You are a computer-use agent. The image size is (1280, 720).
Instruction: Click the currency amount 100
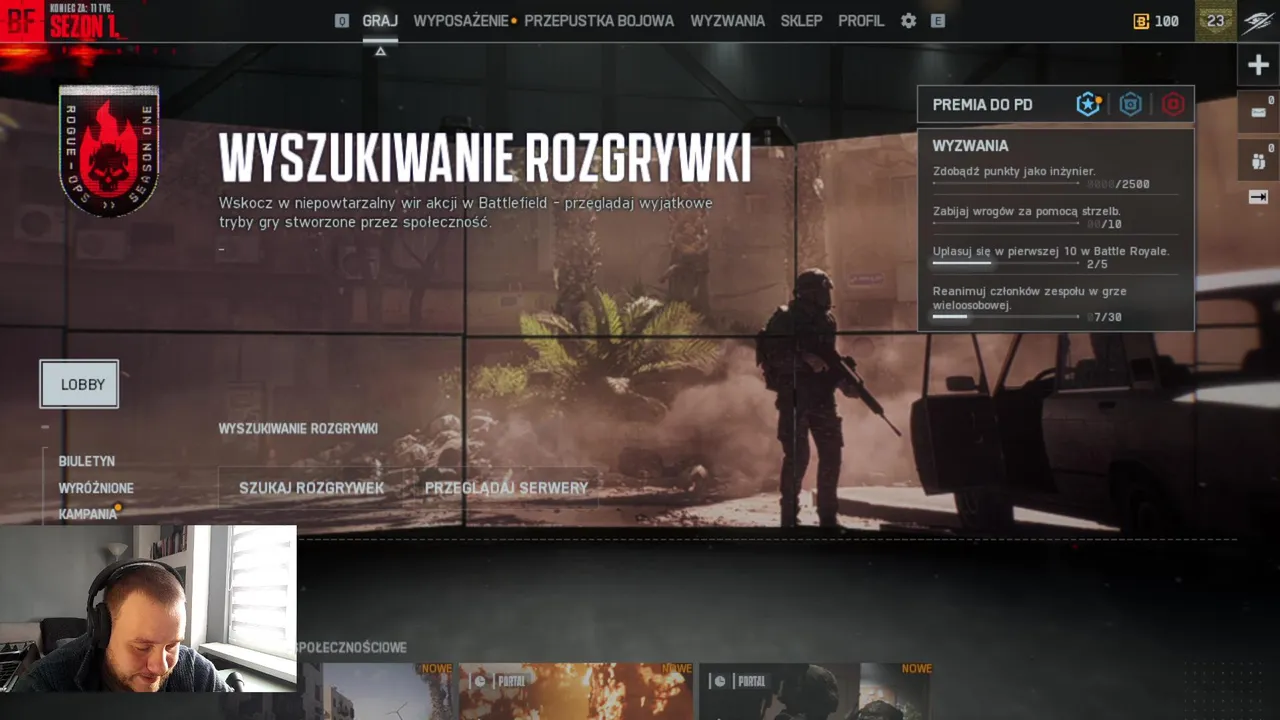(1167, 21)
